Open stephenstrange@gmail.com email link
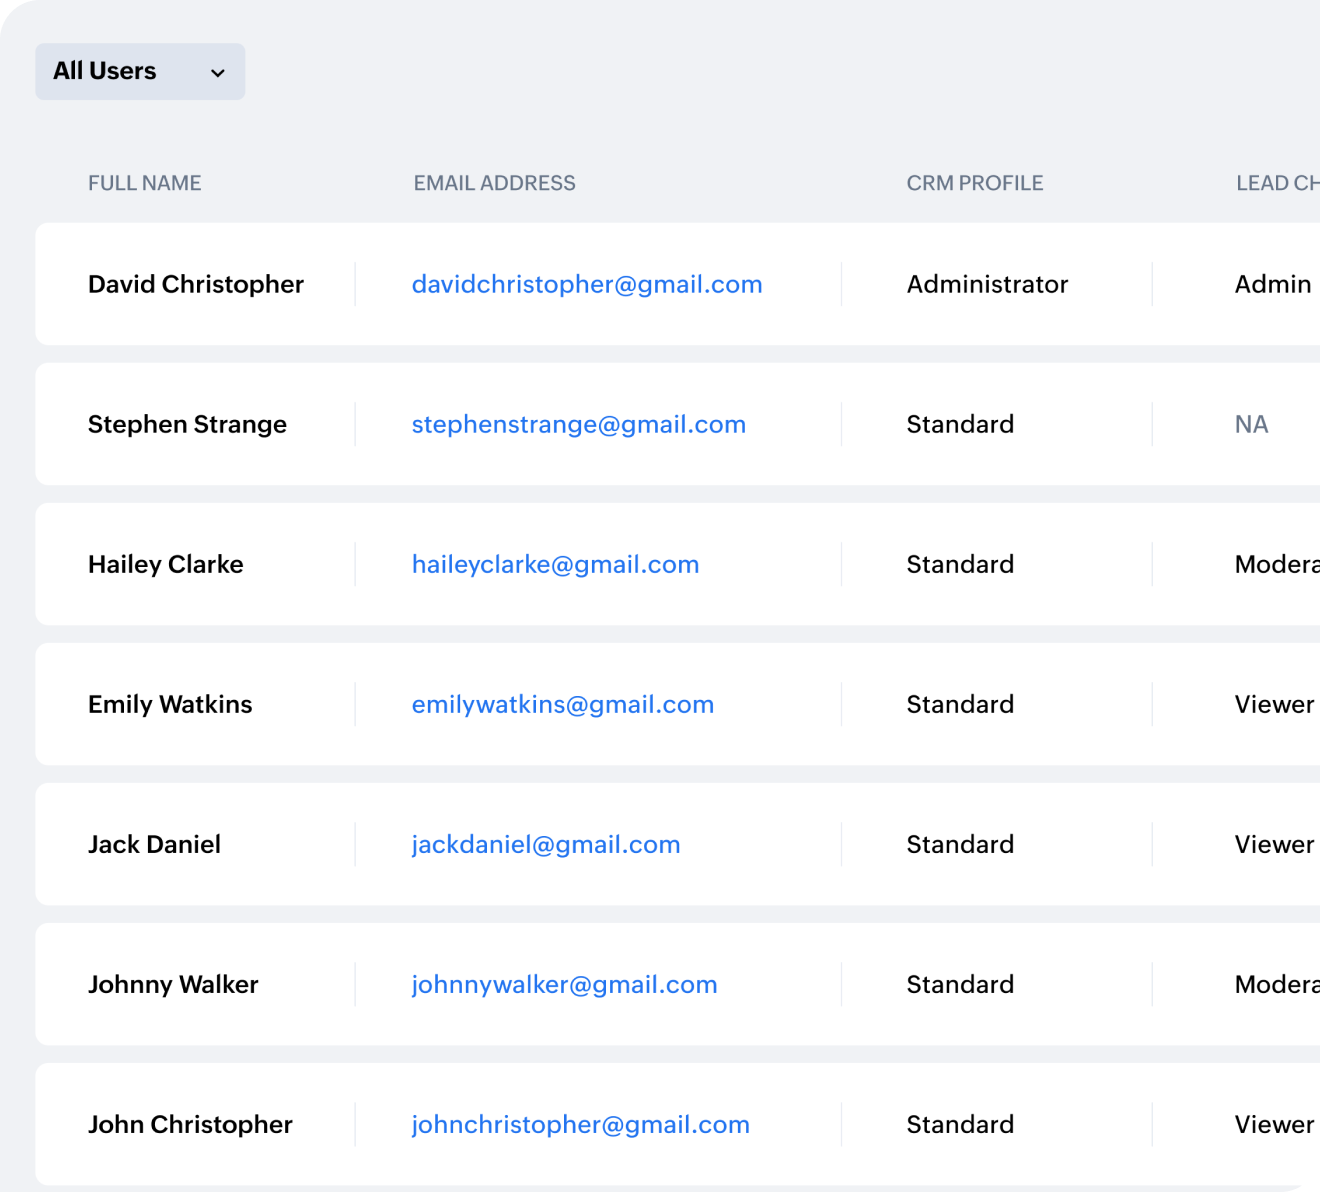The width and height of the screenshot is (1320, 1192). 578,424
